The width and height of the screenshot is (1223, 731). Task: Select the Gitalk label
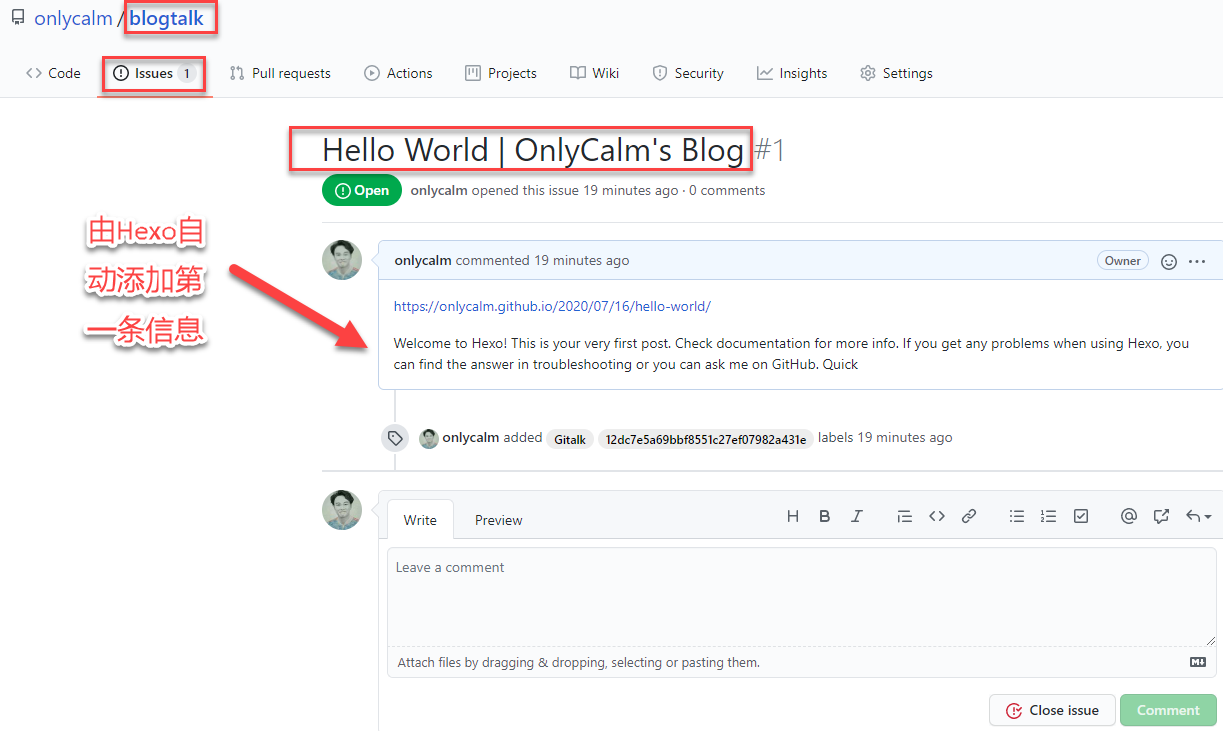point(570,439)
